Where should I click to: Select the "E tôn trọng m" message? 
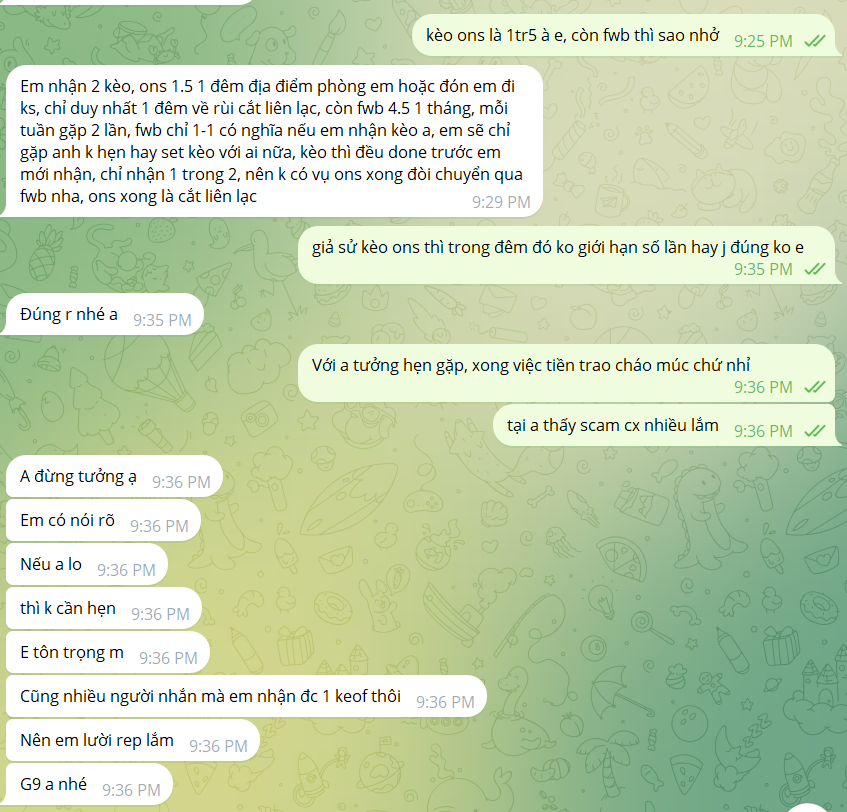pos(108,652)
